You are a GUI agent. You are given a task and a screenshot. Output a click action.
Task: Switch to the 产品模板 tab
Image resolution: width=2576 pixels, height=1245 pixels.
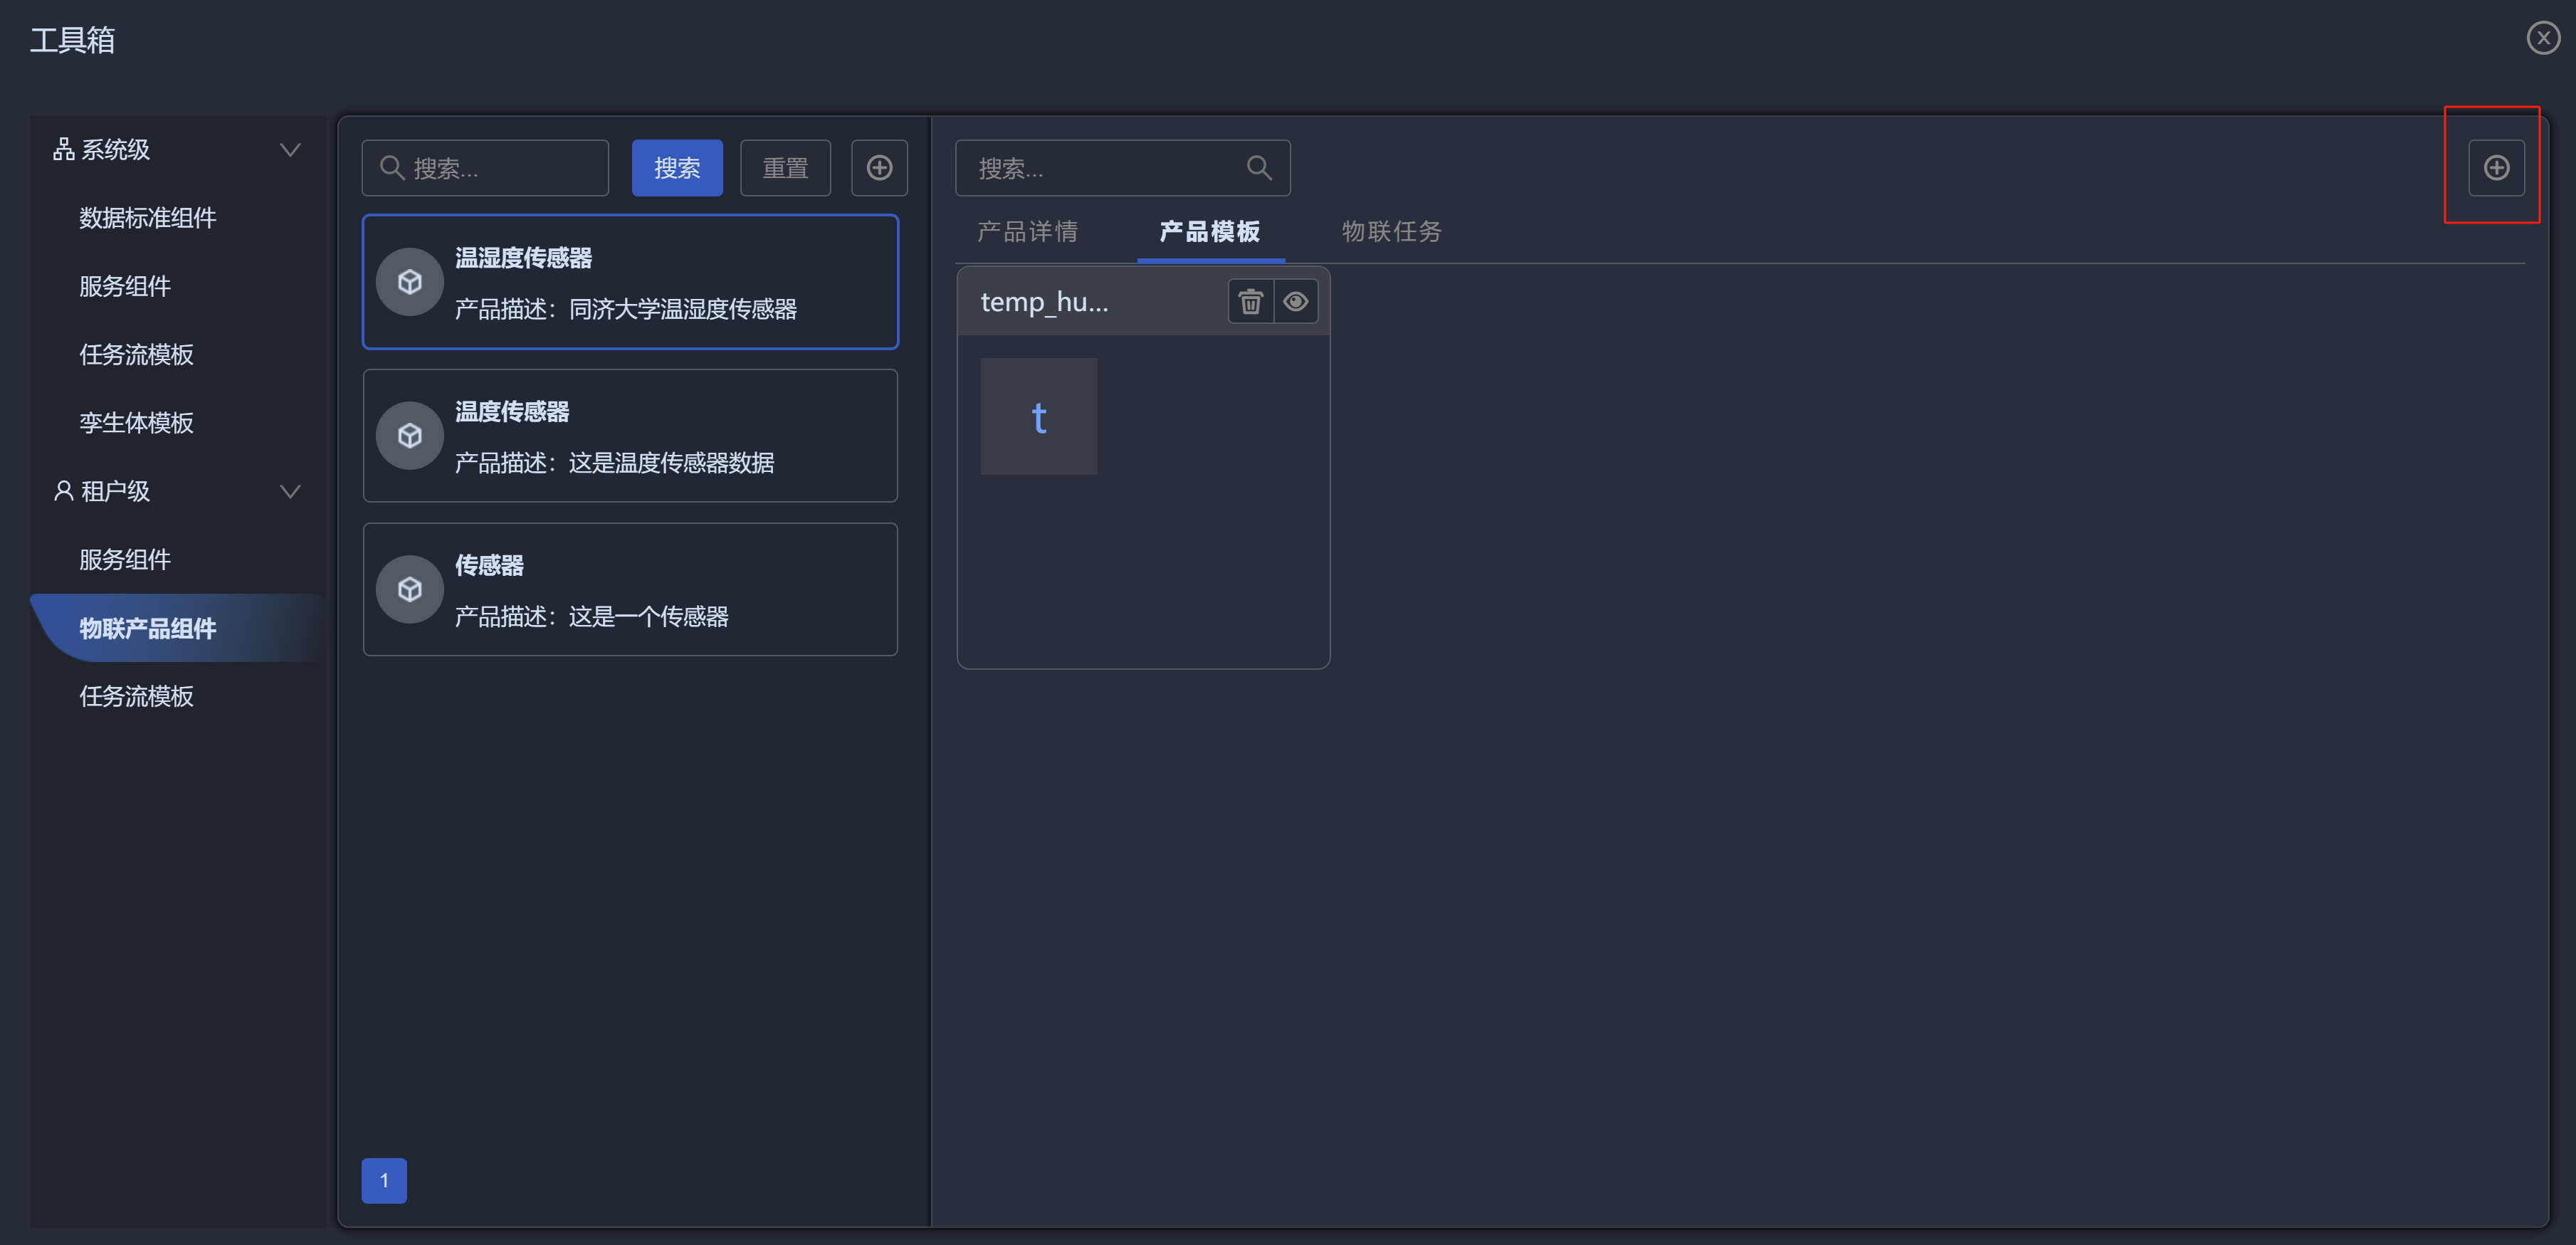coord(1210,232)
